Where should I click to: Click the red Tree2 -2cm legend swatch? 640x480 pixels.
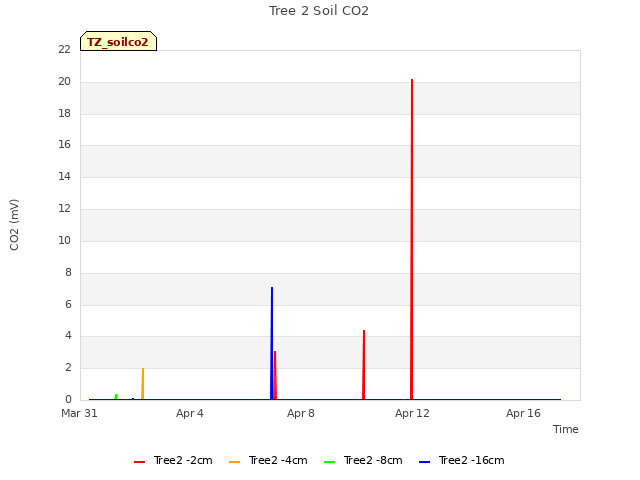click(x=140, y=462)
